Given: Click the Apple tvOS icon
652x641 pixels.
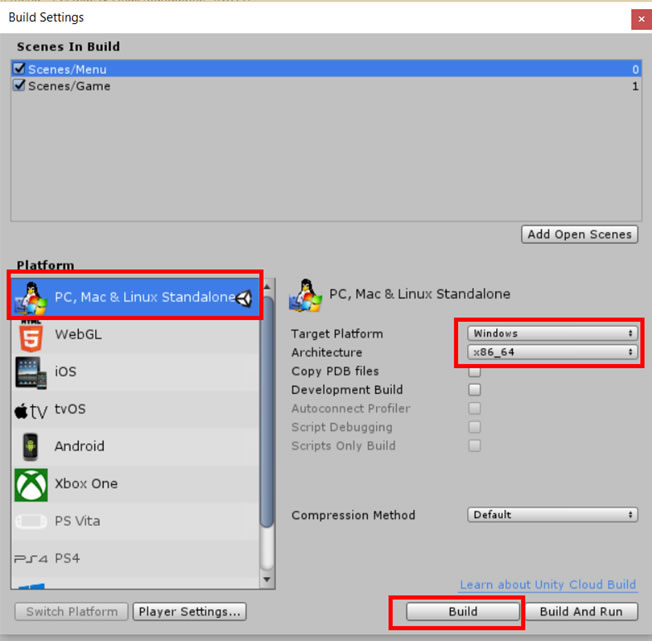Looking at the screenshot, I should pos(31,411).
